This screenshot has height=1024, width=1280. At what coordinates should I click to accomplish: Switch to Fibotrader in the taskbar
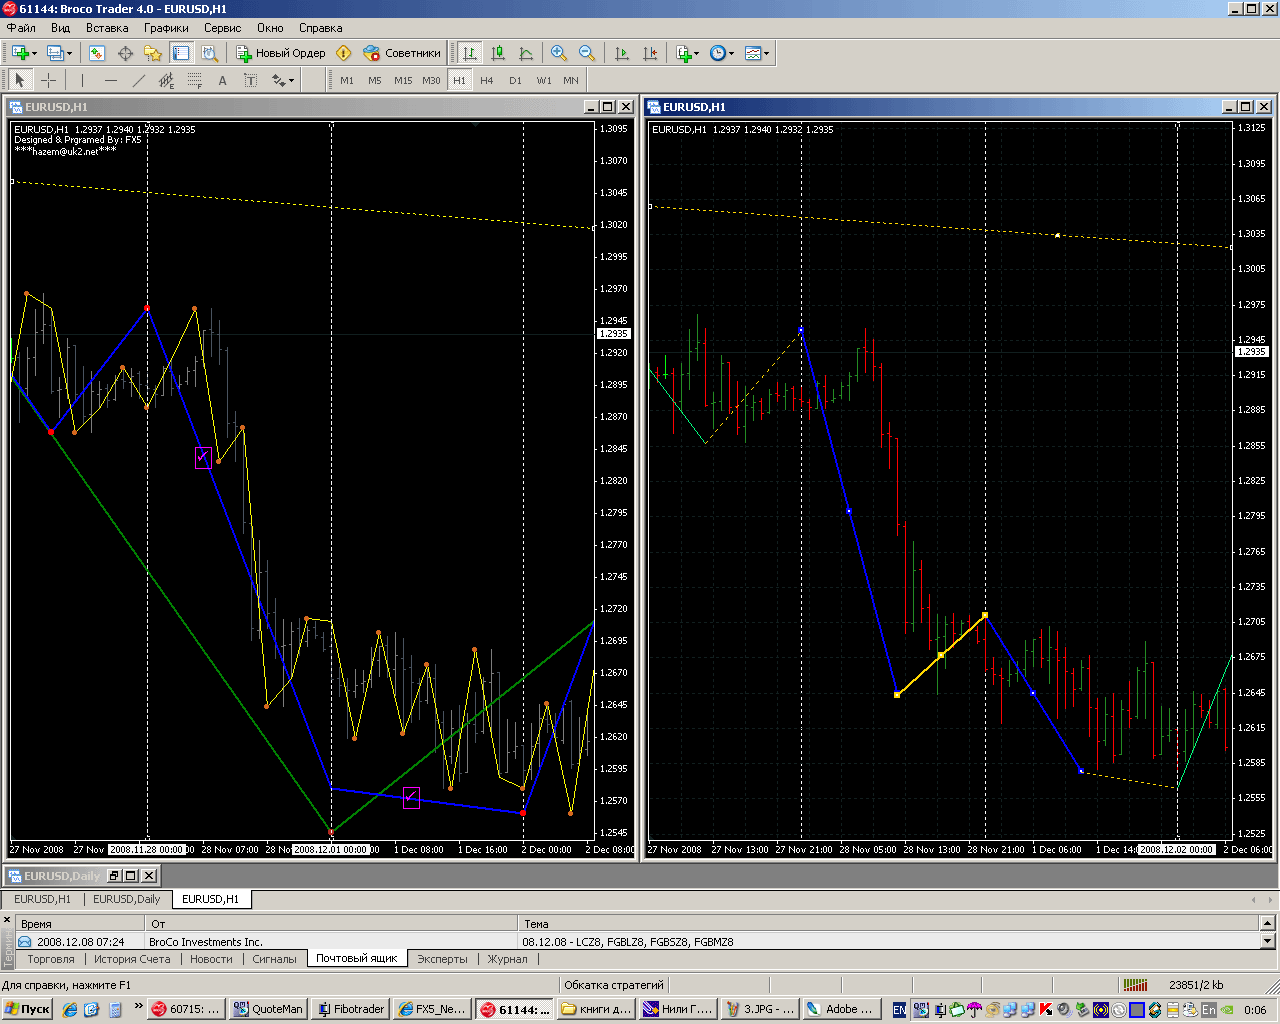[350, 1009]
